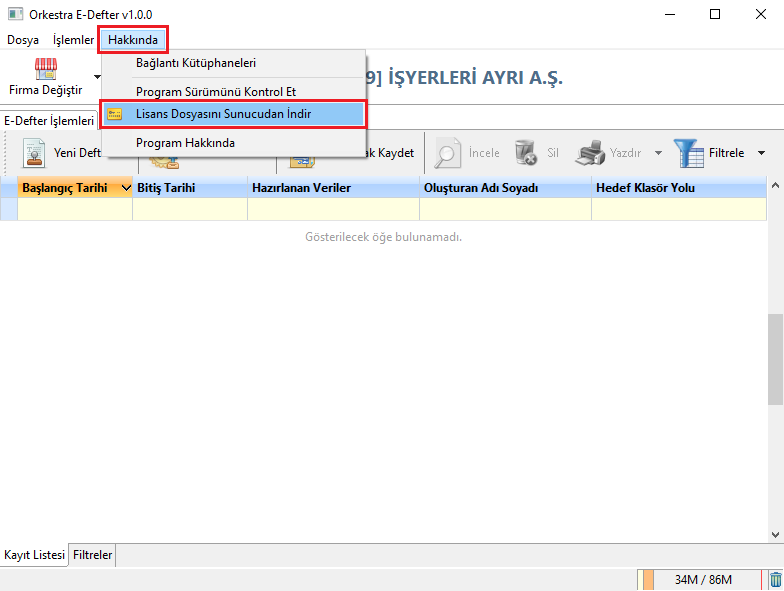This screenshot has height=591, width=784.
Task: Click the Filtrele funnel icon
Action: click(x=688, y=153)
